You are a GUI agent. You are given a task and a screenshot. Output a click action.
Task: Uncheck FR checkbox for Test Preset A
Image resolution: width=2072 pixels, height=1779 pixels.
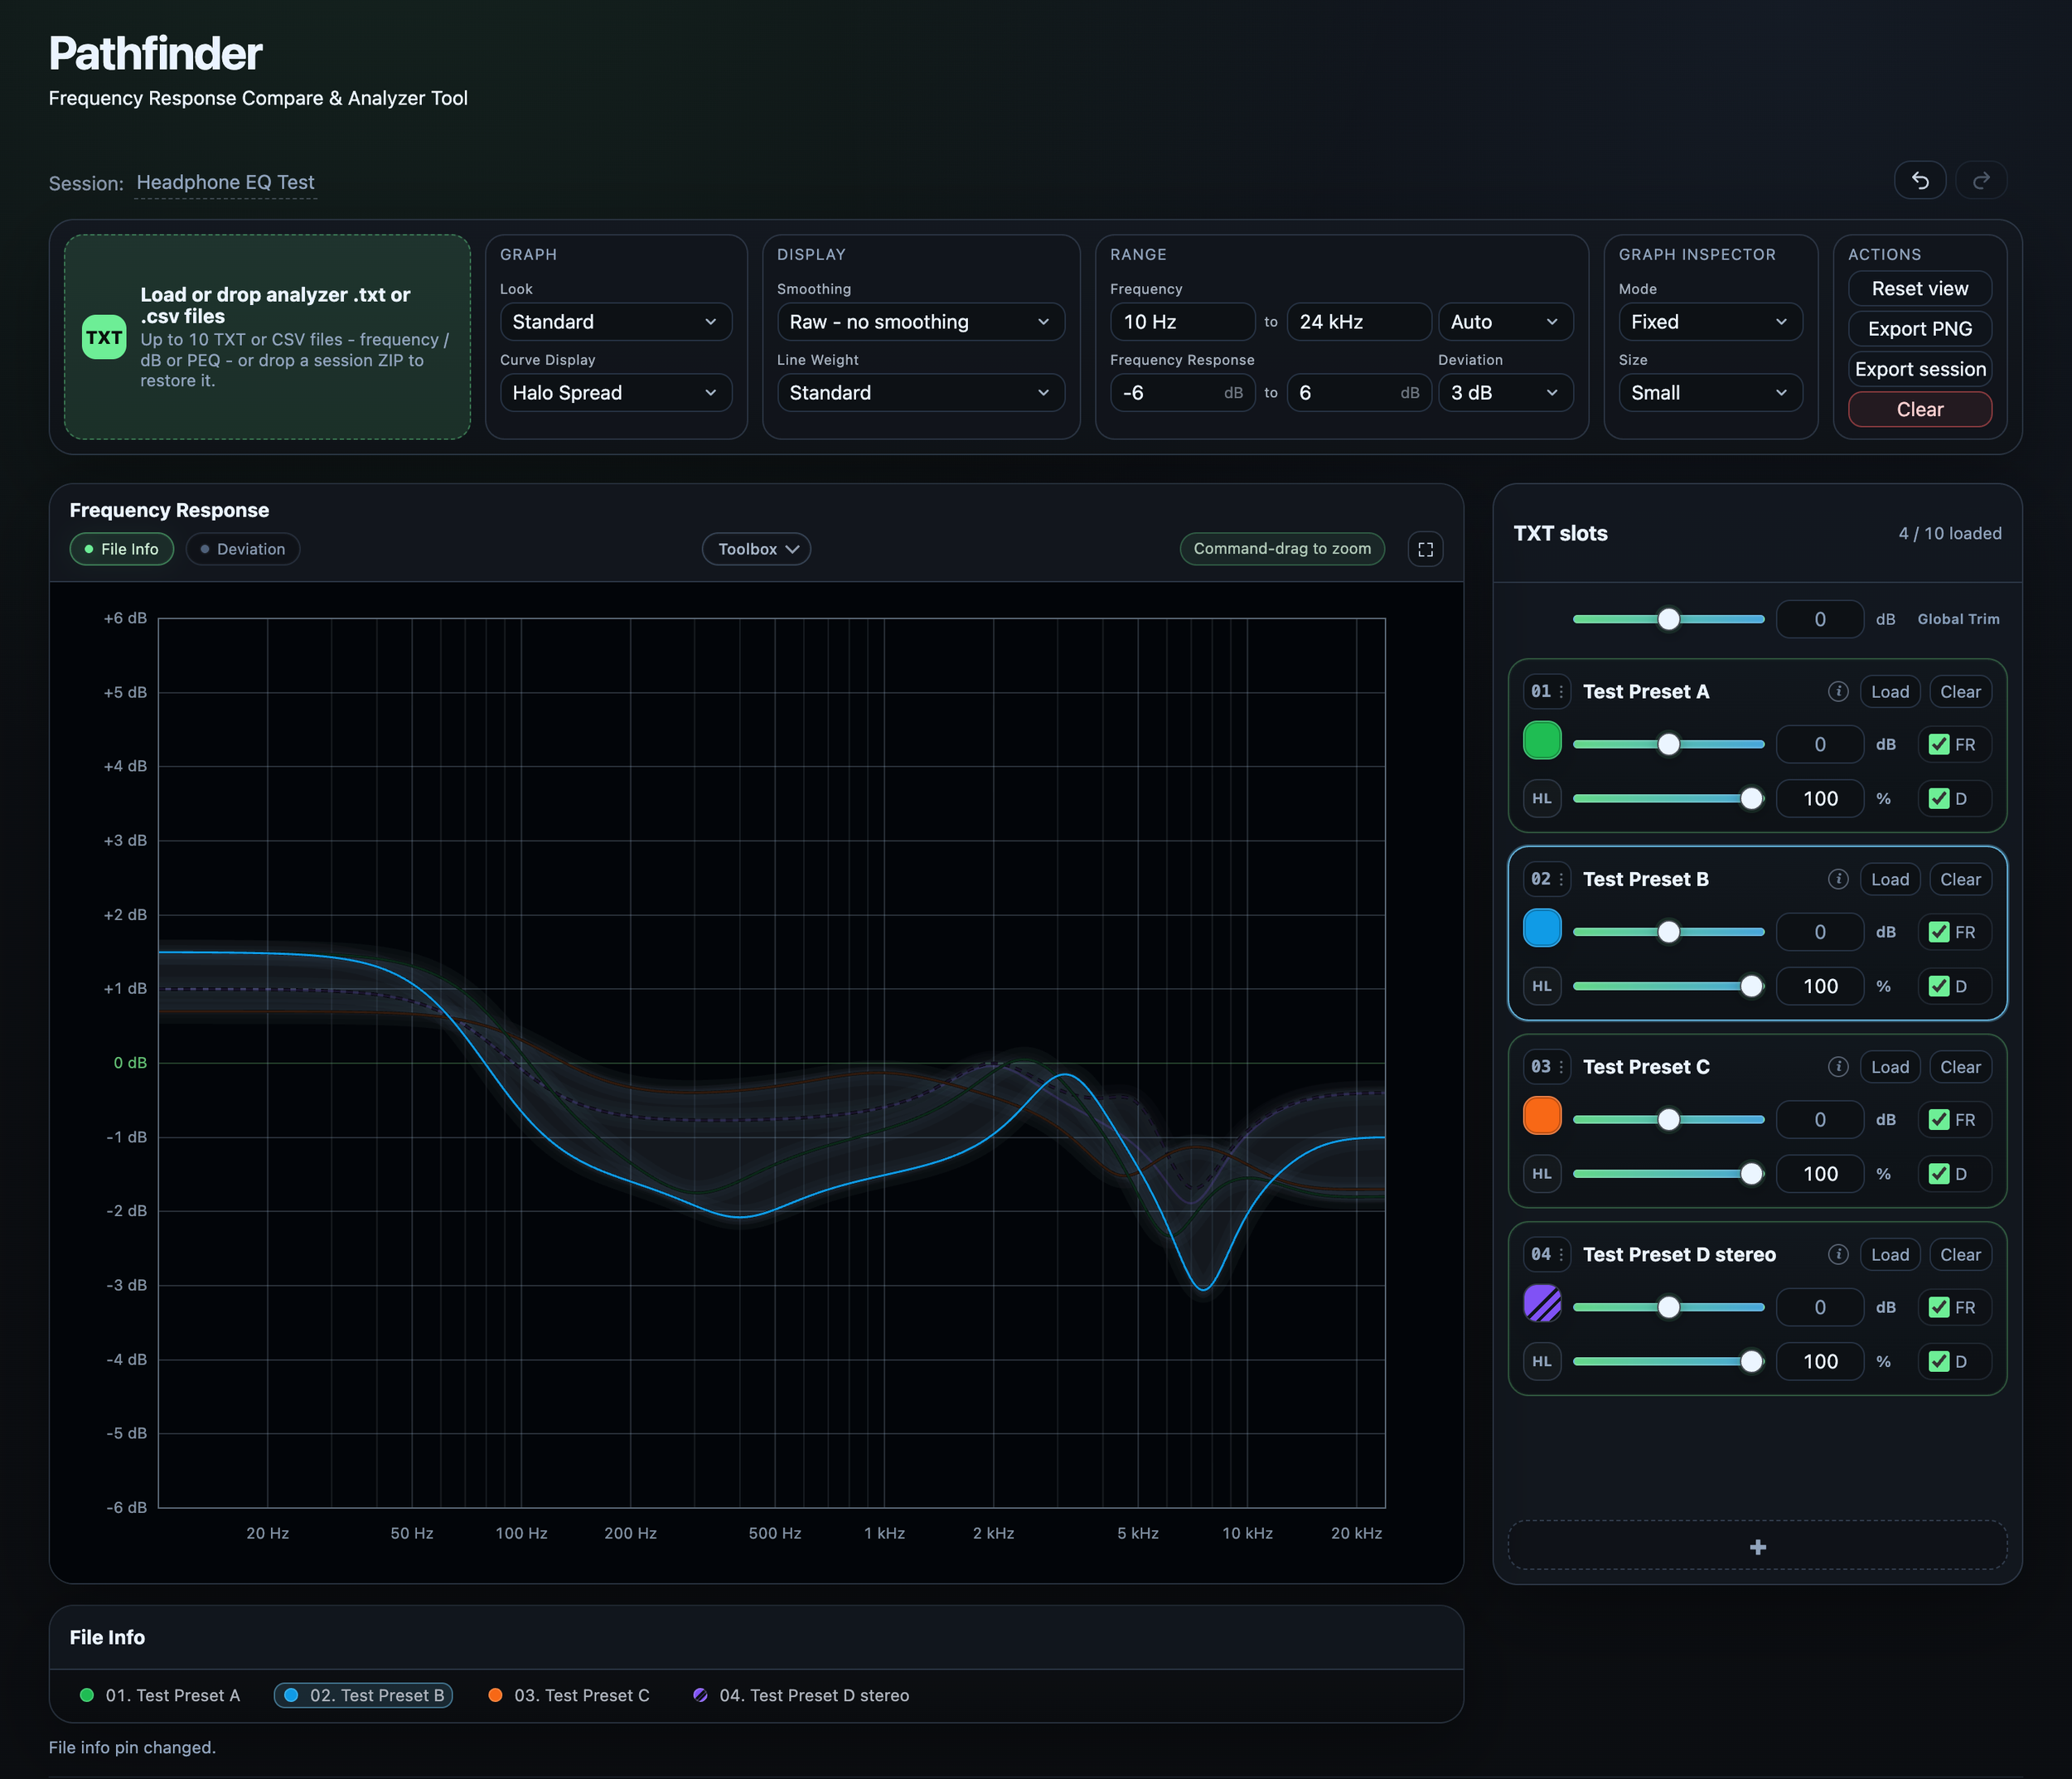[1938, 744]
